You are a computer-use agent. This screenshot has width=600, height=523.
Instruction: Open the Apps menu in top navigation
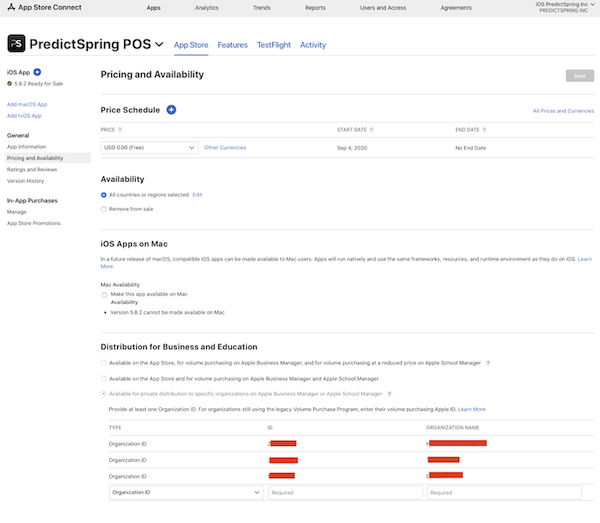pos(153,8)
